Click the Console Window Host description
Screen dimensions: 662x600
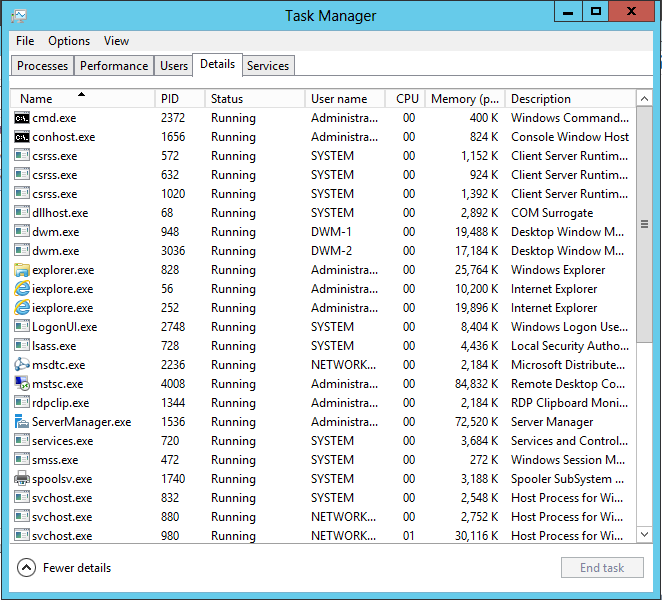click(x=570, y=137)
